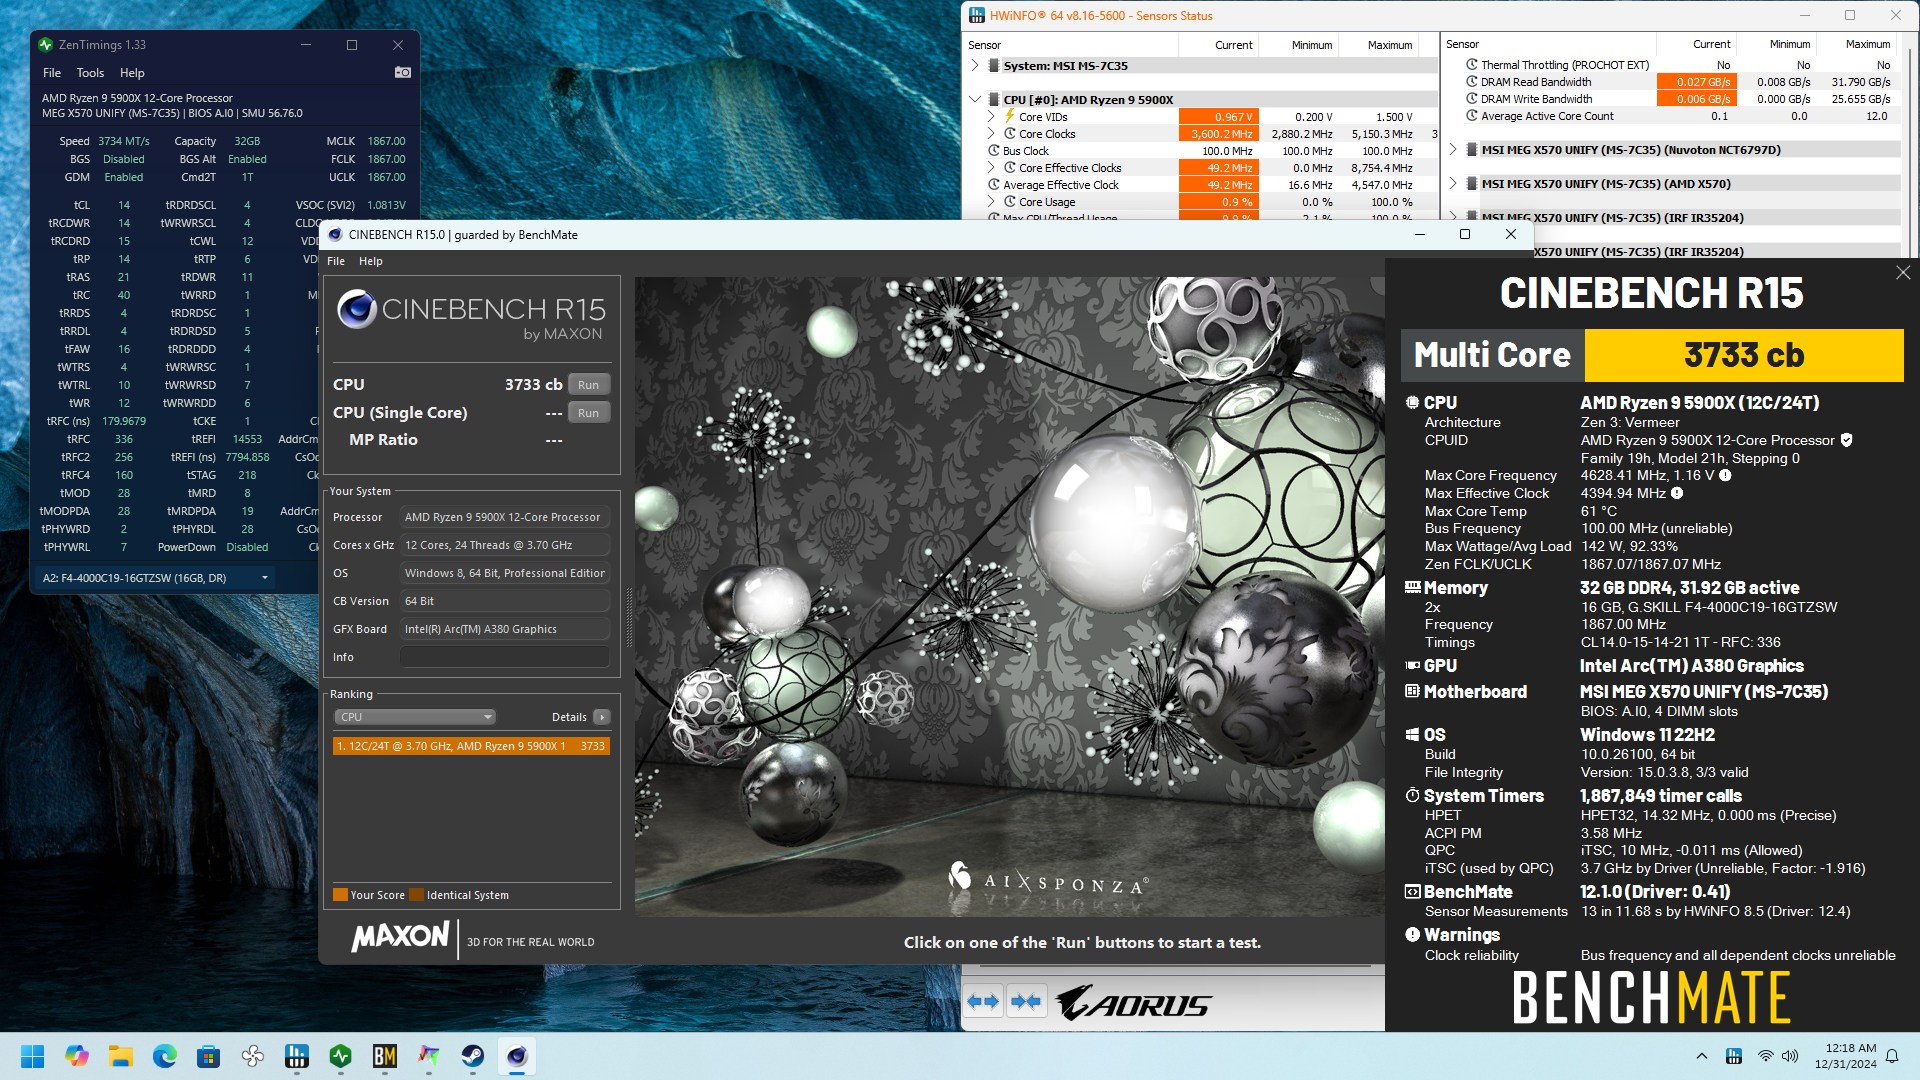The height and width of the screenshot is (1080, 1920).
Task: Expand Core VIDs sensor row
Action: pyautogui.click(x=991, y=116)
